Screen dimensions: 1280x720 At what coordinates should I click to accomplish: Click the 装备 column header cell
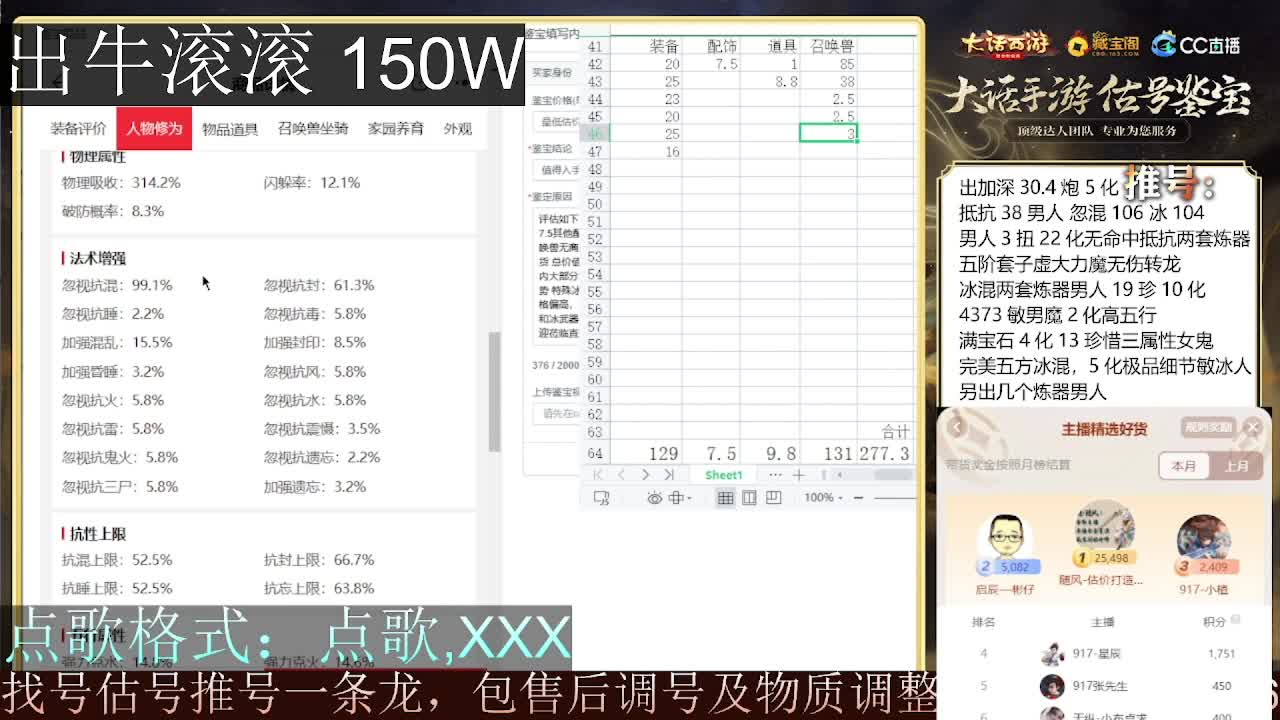pyautogui.click(x=645, y=46)
